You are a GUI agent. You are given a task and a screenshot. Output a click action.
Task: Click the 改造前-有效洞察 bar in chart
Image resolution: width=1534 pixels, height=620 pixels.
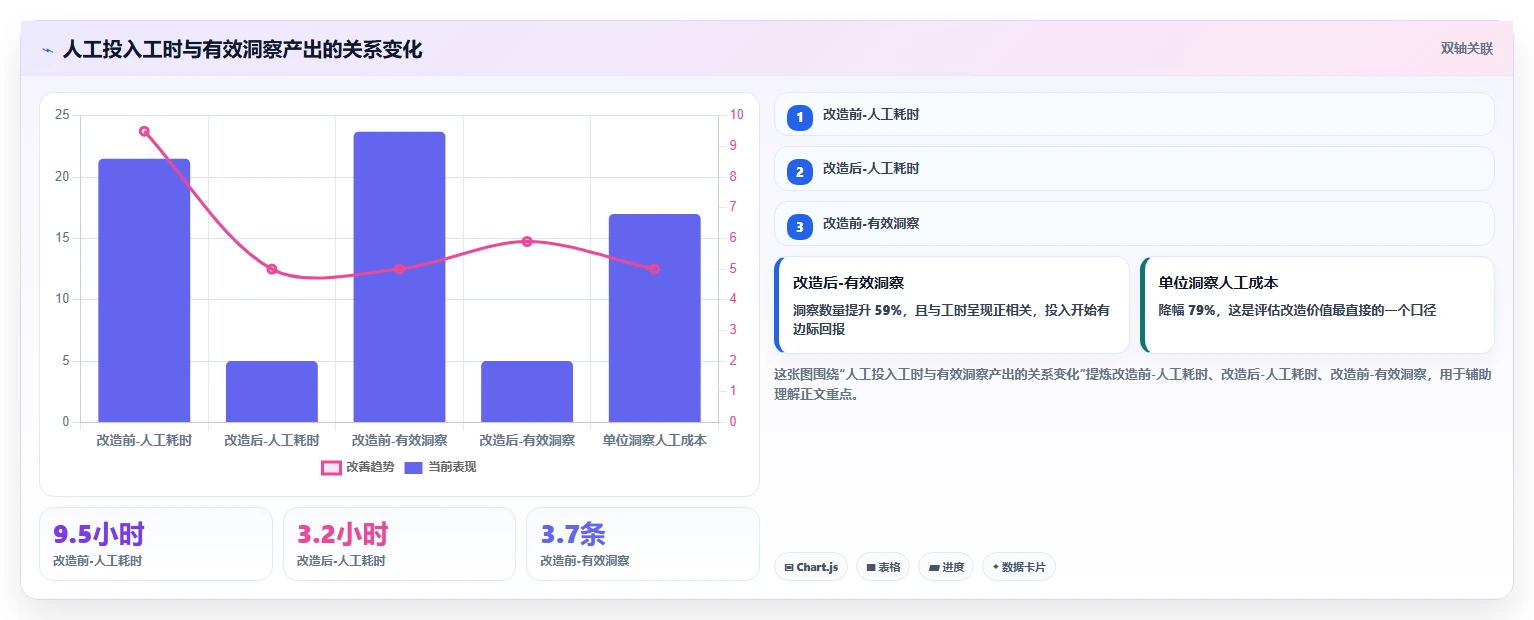pos(399,277)
